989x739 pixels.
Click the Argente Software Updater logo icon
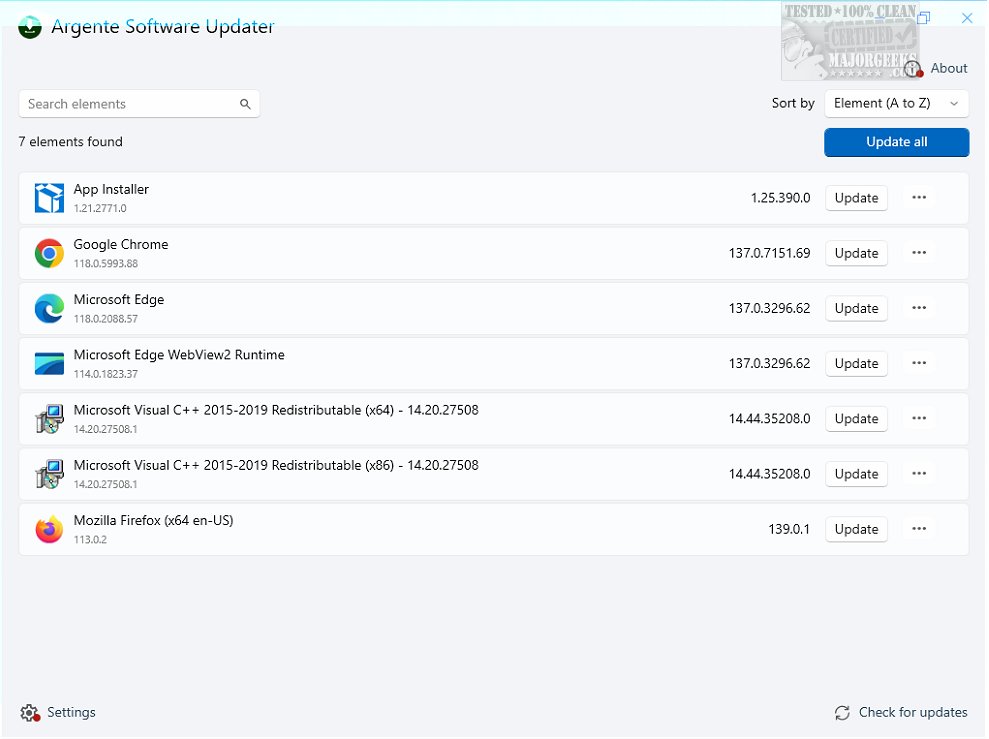click(30, 27)
